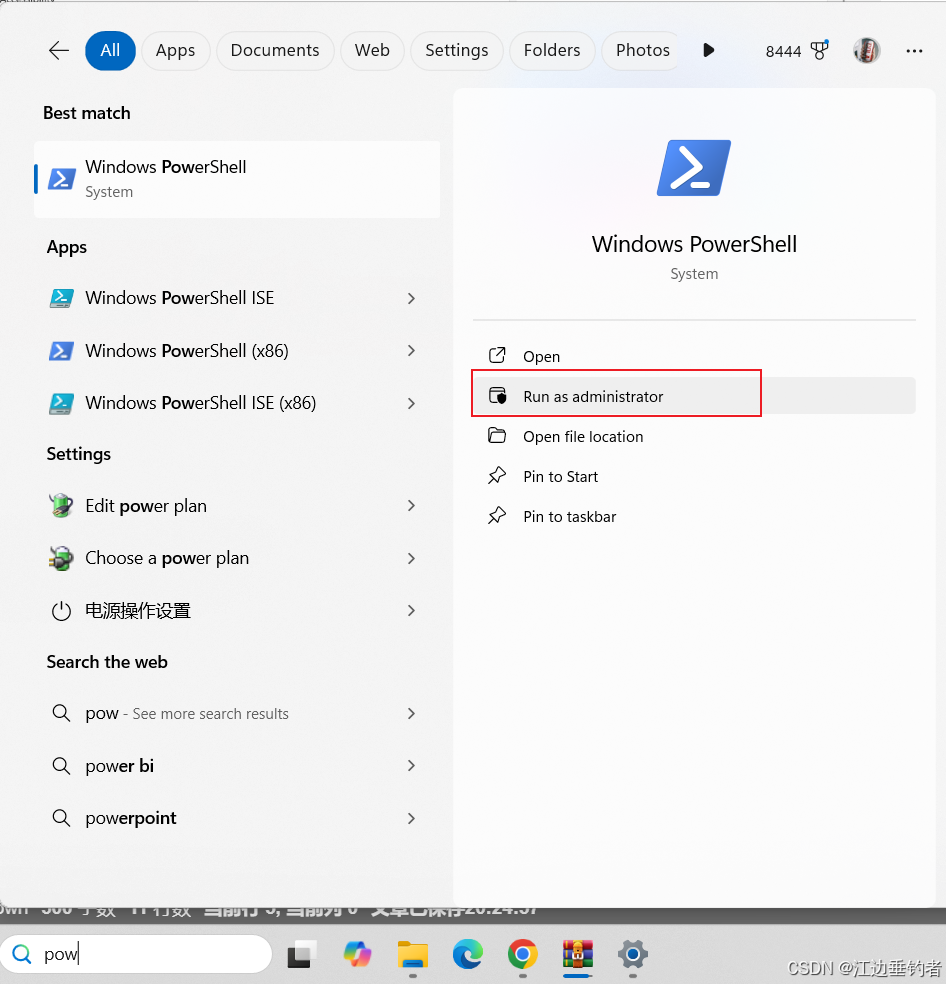Click the Edit power plan icon
The height and width of the screenshot is (984, 946).
point(62,505)
